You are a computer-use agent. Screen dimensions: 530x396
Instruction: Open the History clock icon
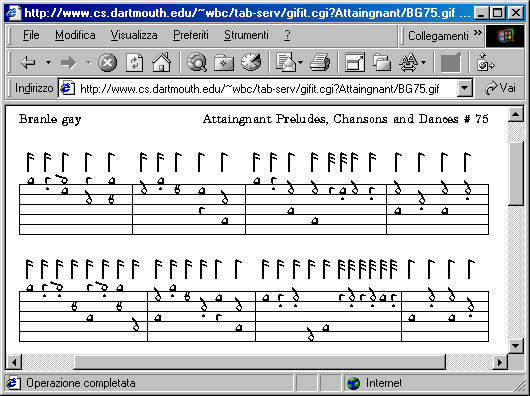pyautogui.click(x=251, y=62)
